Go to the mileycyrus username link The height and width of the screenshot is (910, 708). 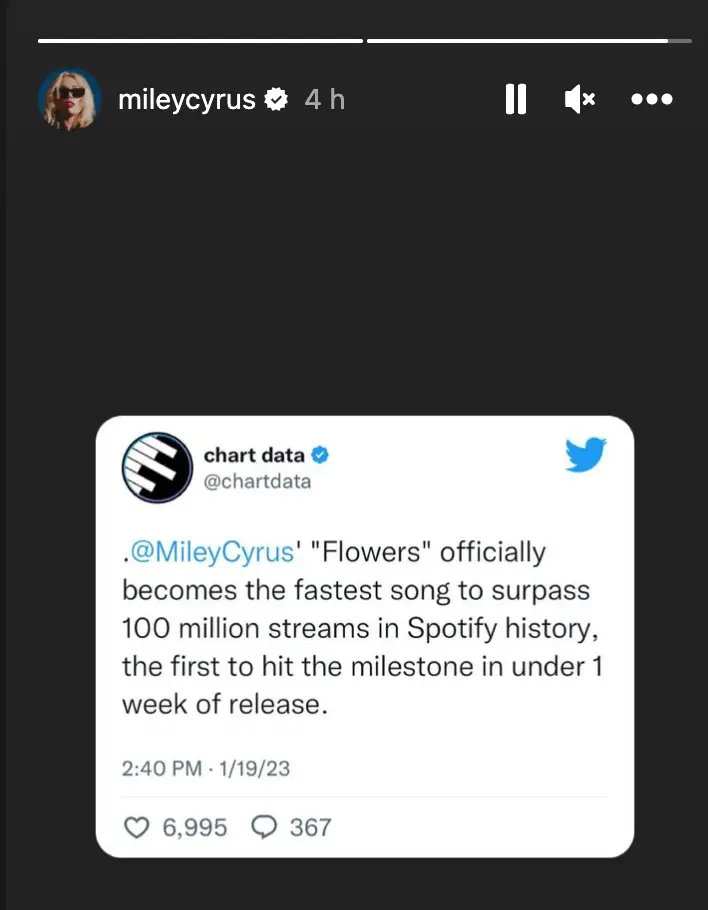pos(186,100)
